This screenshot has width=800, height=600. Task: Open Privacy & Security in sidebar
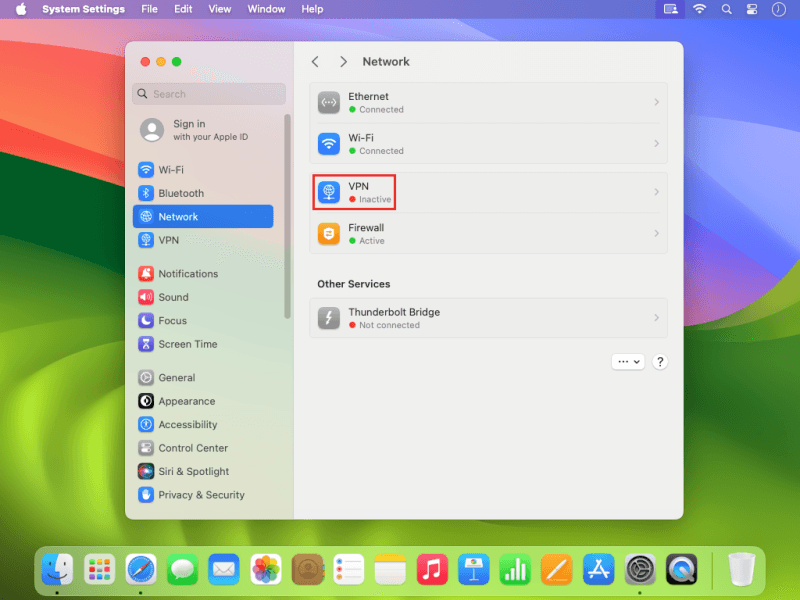(200, 495)
